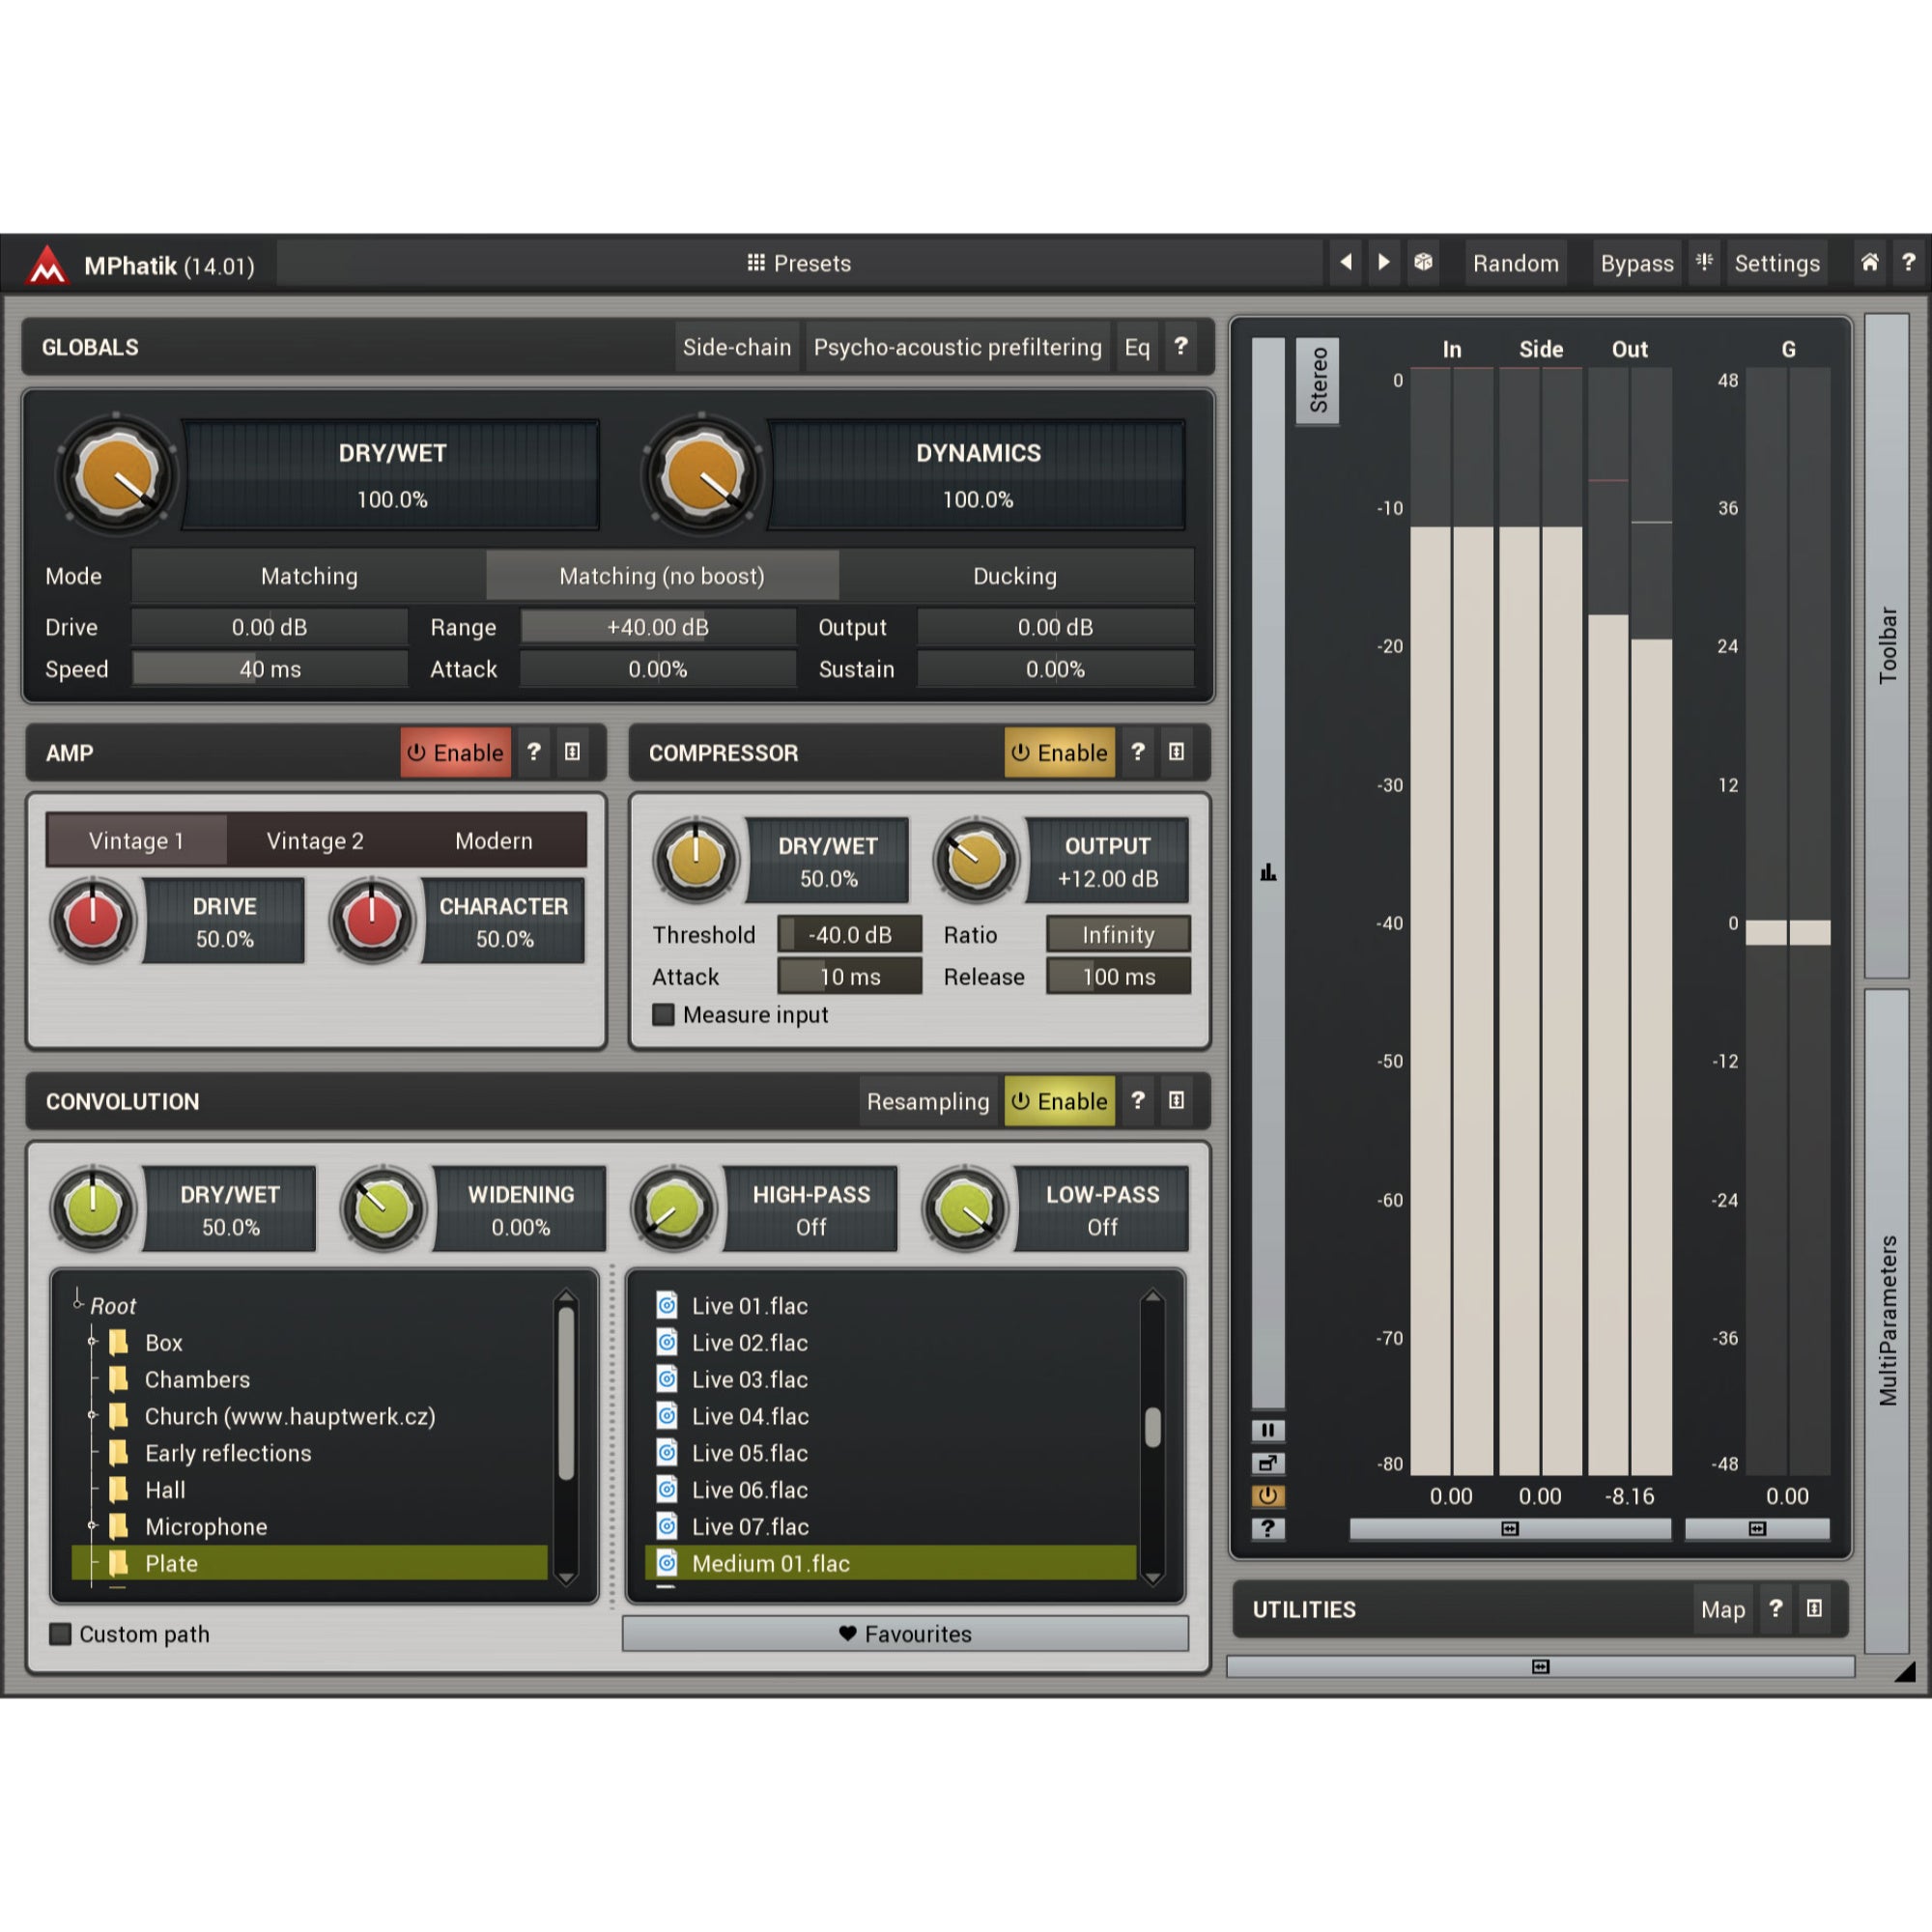Open the Settings button
This screenshot has height=1932, width=1932.
tap(1776, 263)
